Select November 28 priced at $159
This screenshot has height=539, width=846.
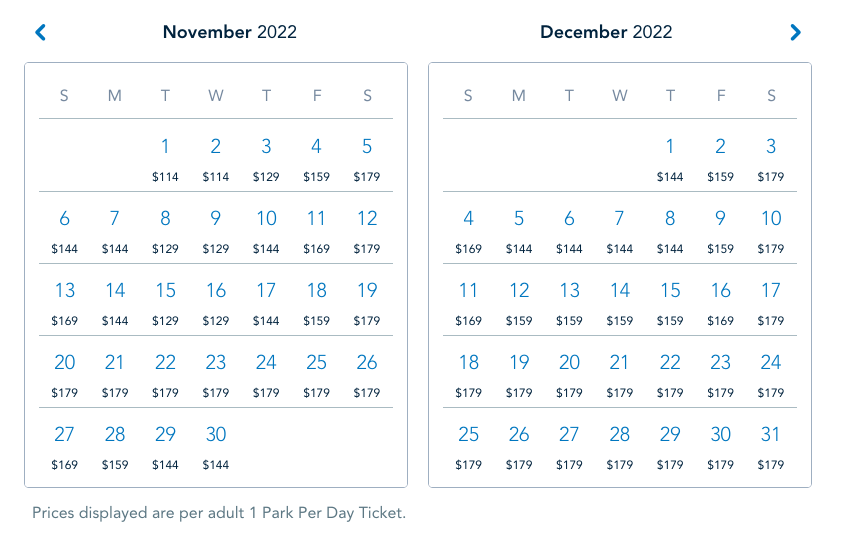(x=115, y=445)
